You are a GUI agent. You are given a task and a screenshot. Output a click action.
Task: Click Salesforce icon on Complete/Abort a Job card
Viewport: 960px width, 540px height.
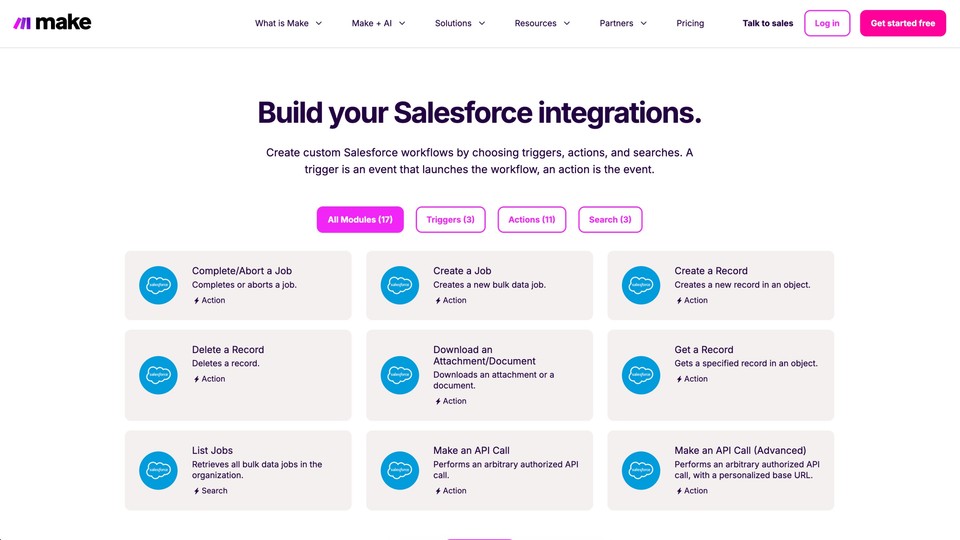click(x=158, y=285)
